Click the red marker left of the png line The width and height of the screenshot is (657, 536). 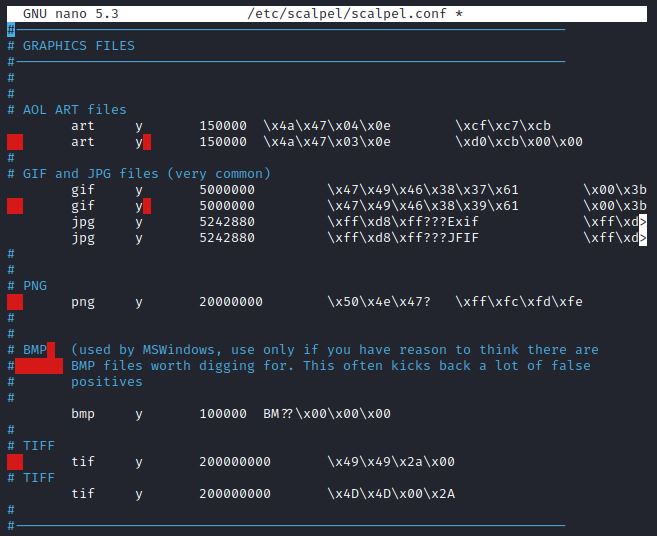click(15, 302)
